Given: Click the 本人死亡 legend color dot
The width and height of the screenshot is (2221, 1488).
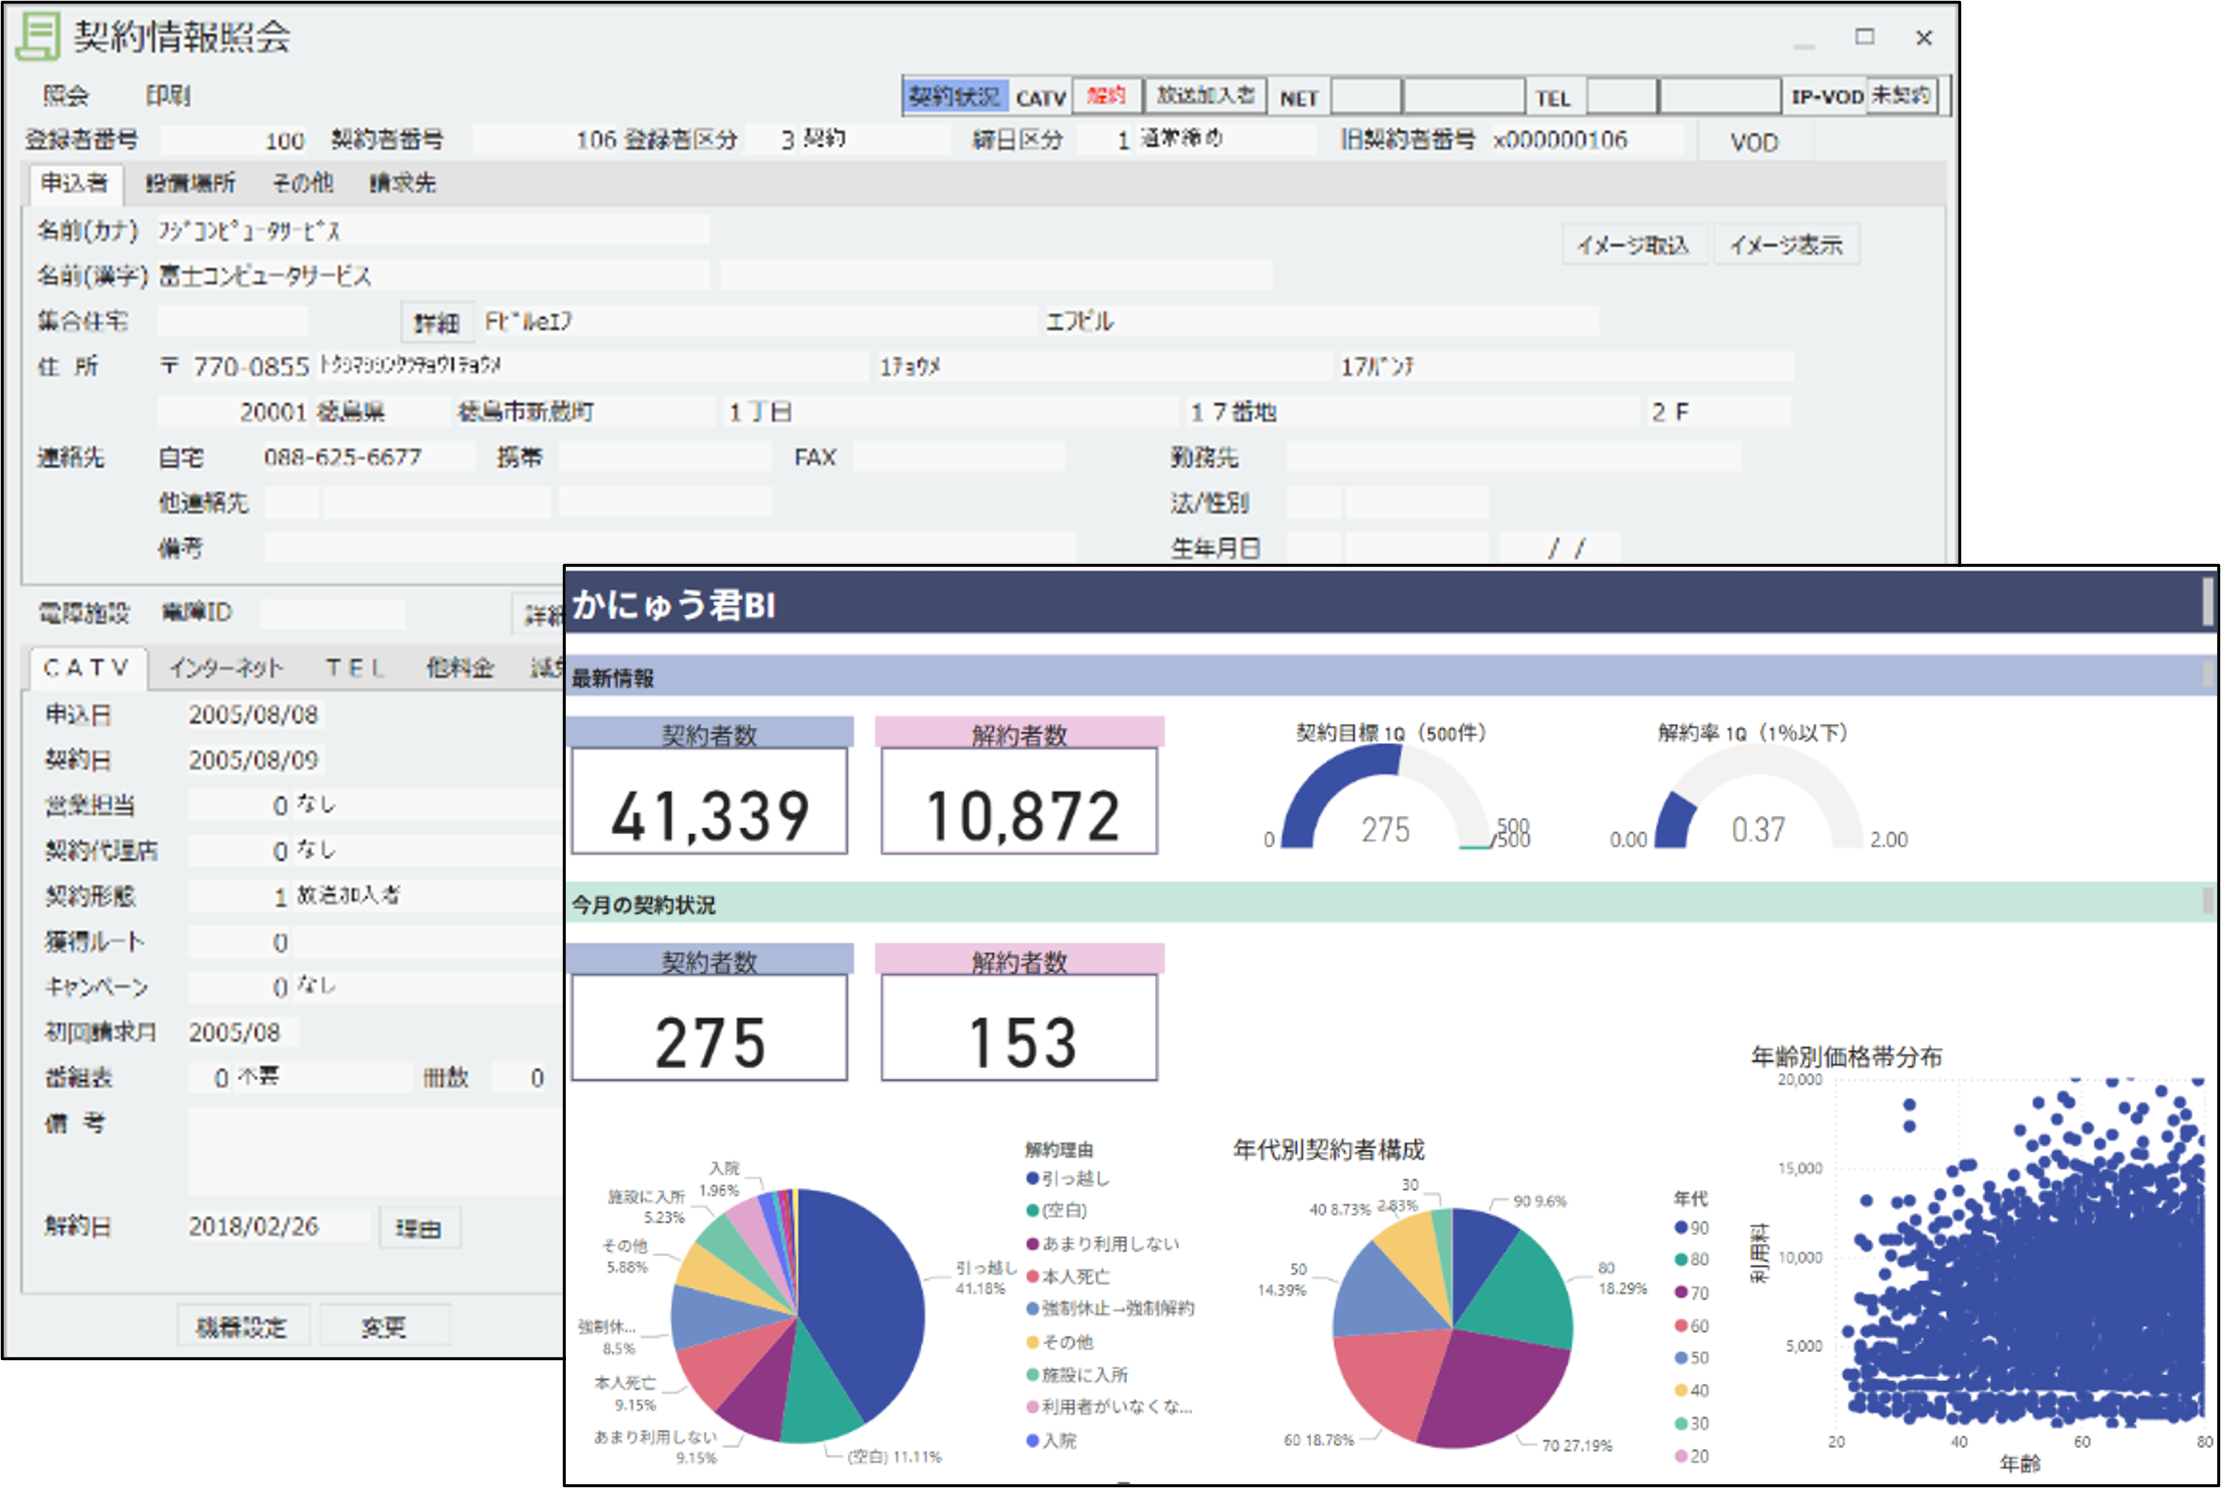Looking at the screenshot, I should [x=1032, y=1277].
